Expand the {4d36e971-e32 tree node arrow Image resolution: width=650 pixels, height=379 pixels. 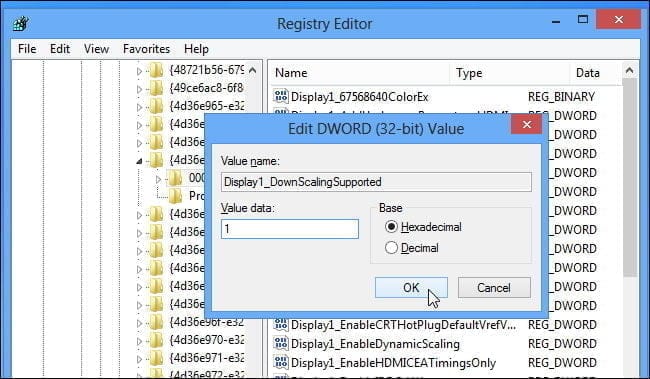[x=139, y=359]
